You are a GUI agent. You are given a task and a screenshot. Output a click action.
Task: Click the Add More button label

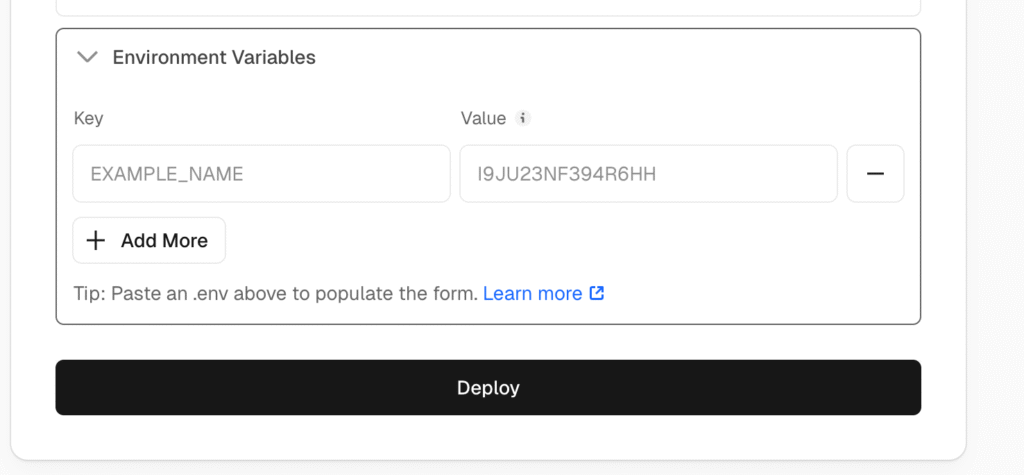[x=164, y=240]
